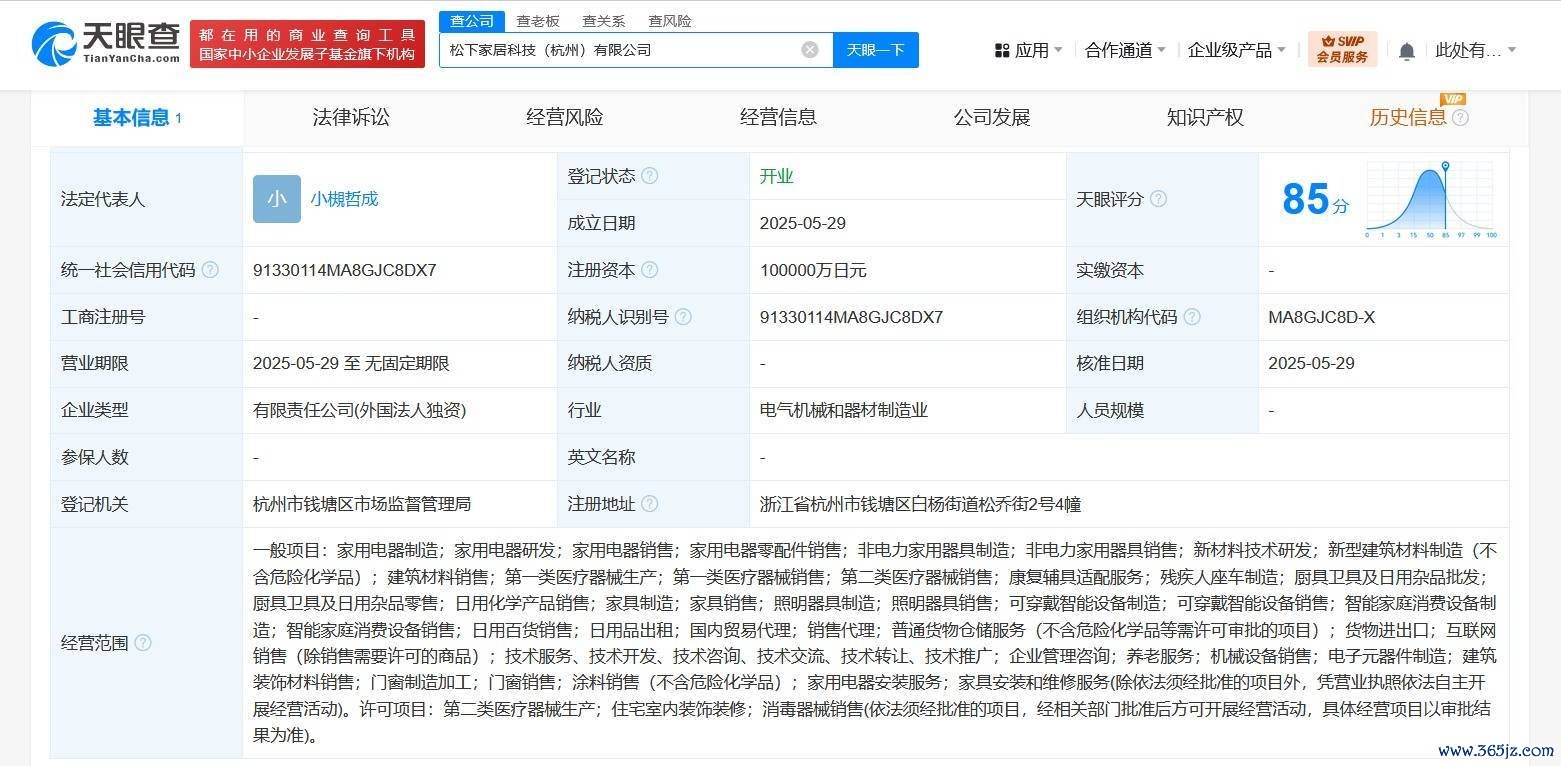Switch to the 法律诉讼 tab

[351, 118]
